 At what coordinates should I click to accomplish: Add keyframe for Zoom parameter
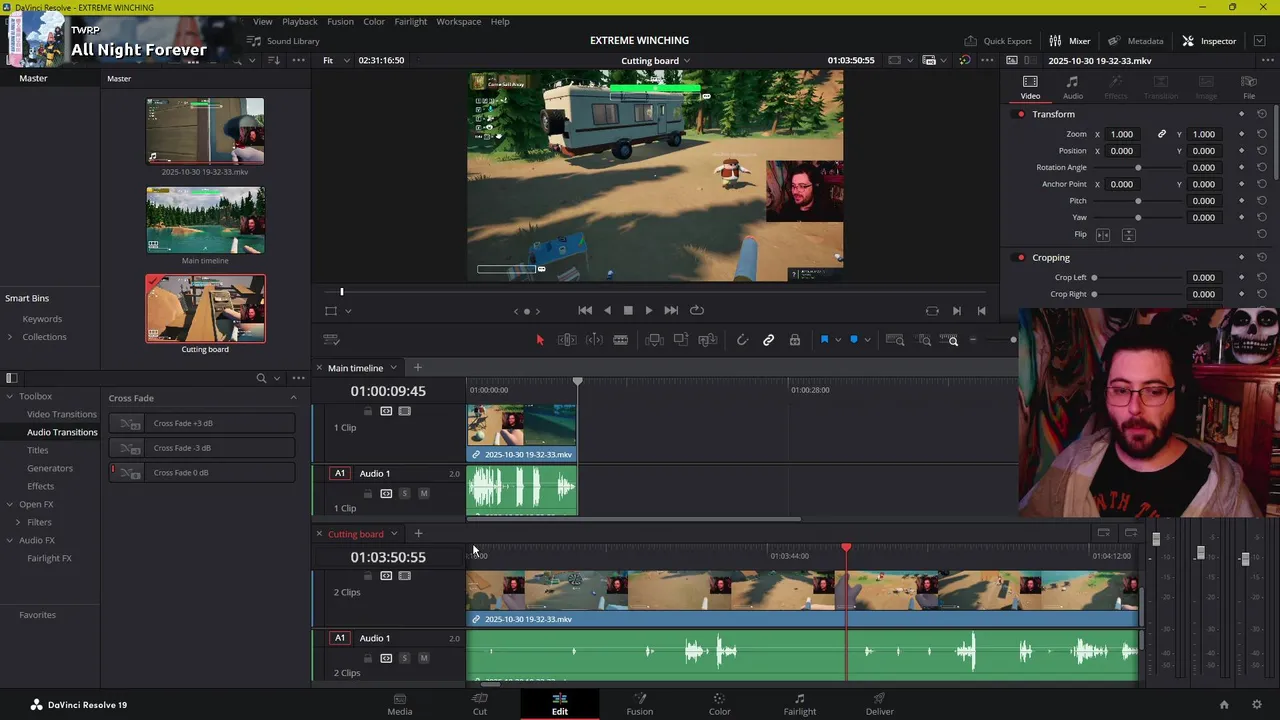[1241, 134]
